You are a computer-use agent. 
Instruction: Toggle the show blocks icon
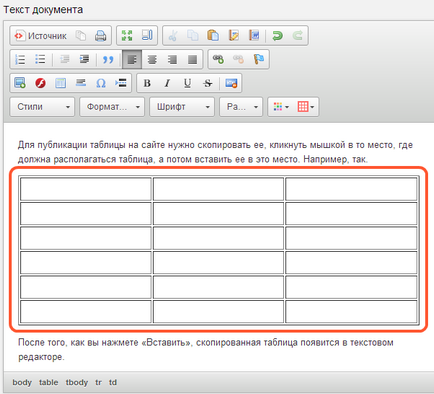coord(147,35)
